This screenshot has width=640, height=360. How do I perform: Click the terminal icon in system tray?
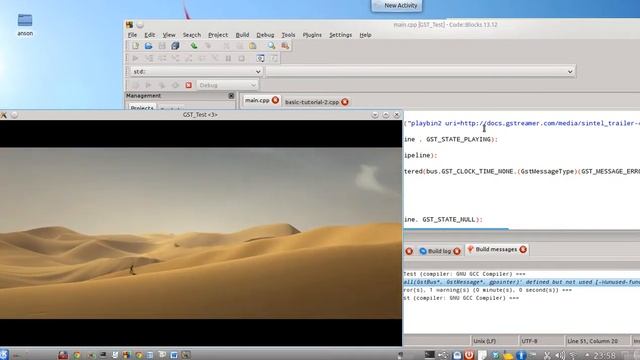(429, 355)
